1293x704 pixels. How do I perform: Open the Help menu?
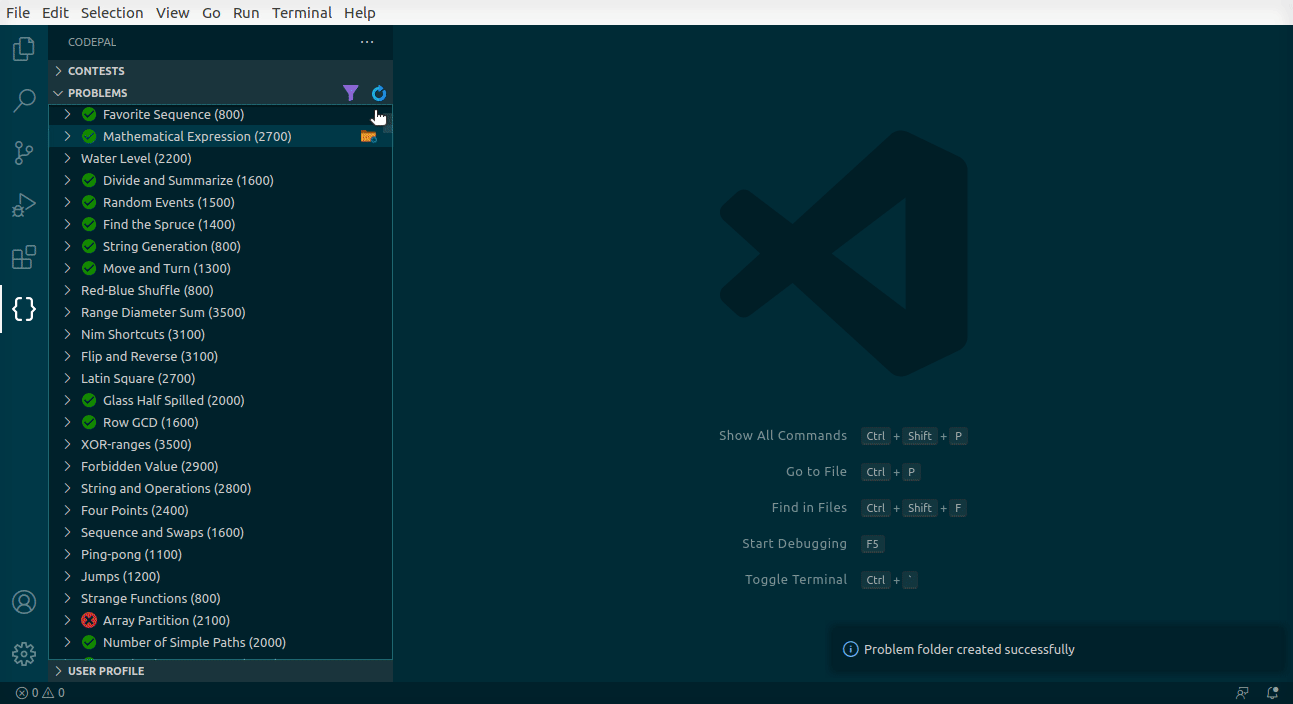(x=360, y=13)
